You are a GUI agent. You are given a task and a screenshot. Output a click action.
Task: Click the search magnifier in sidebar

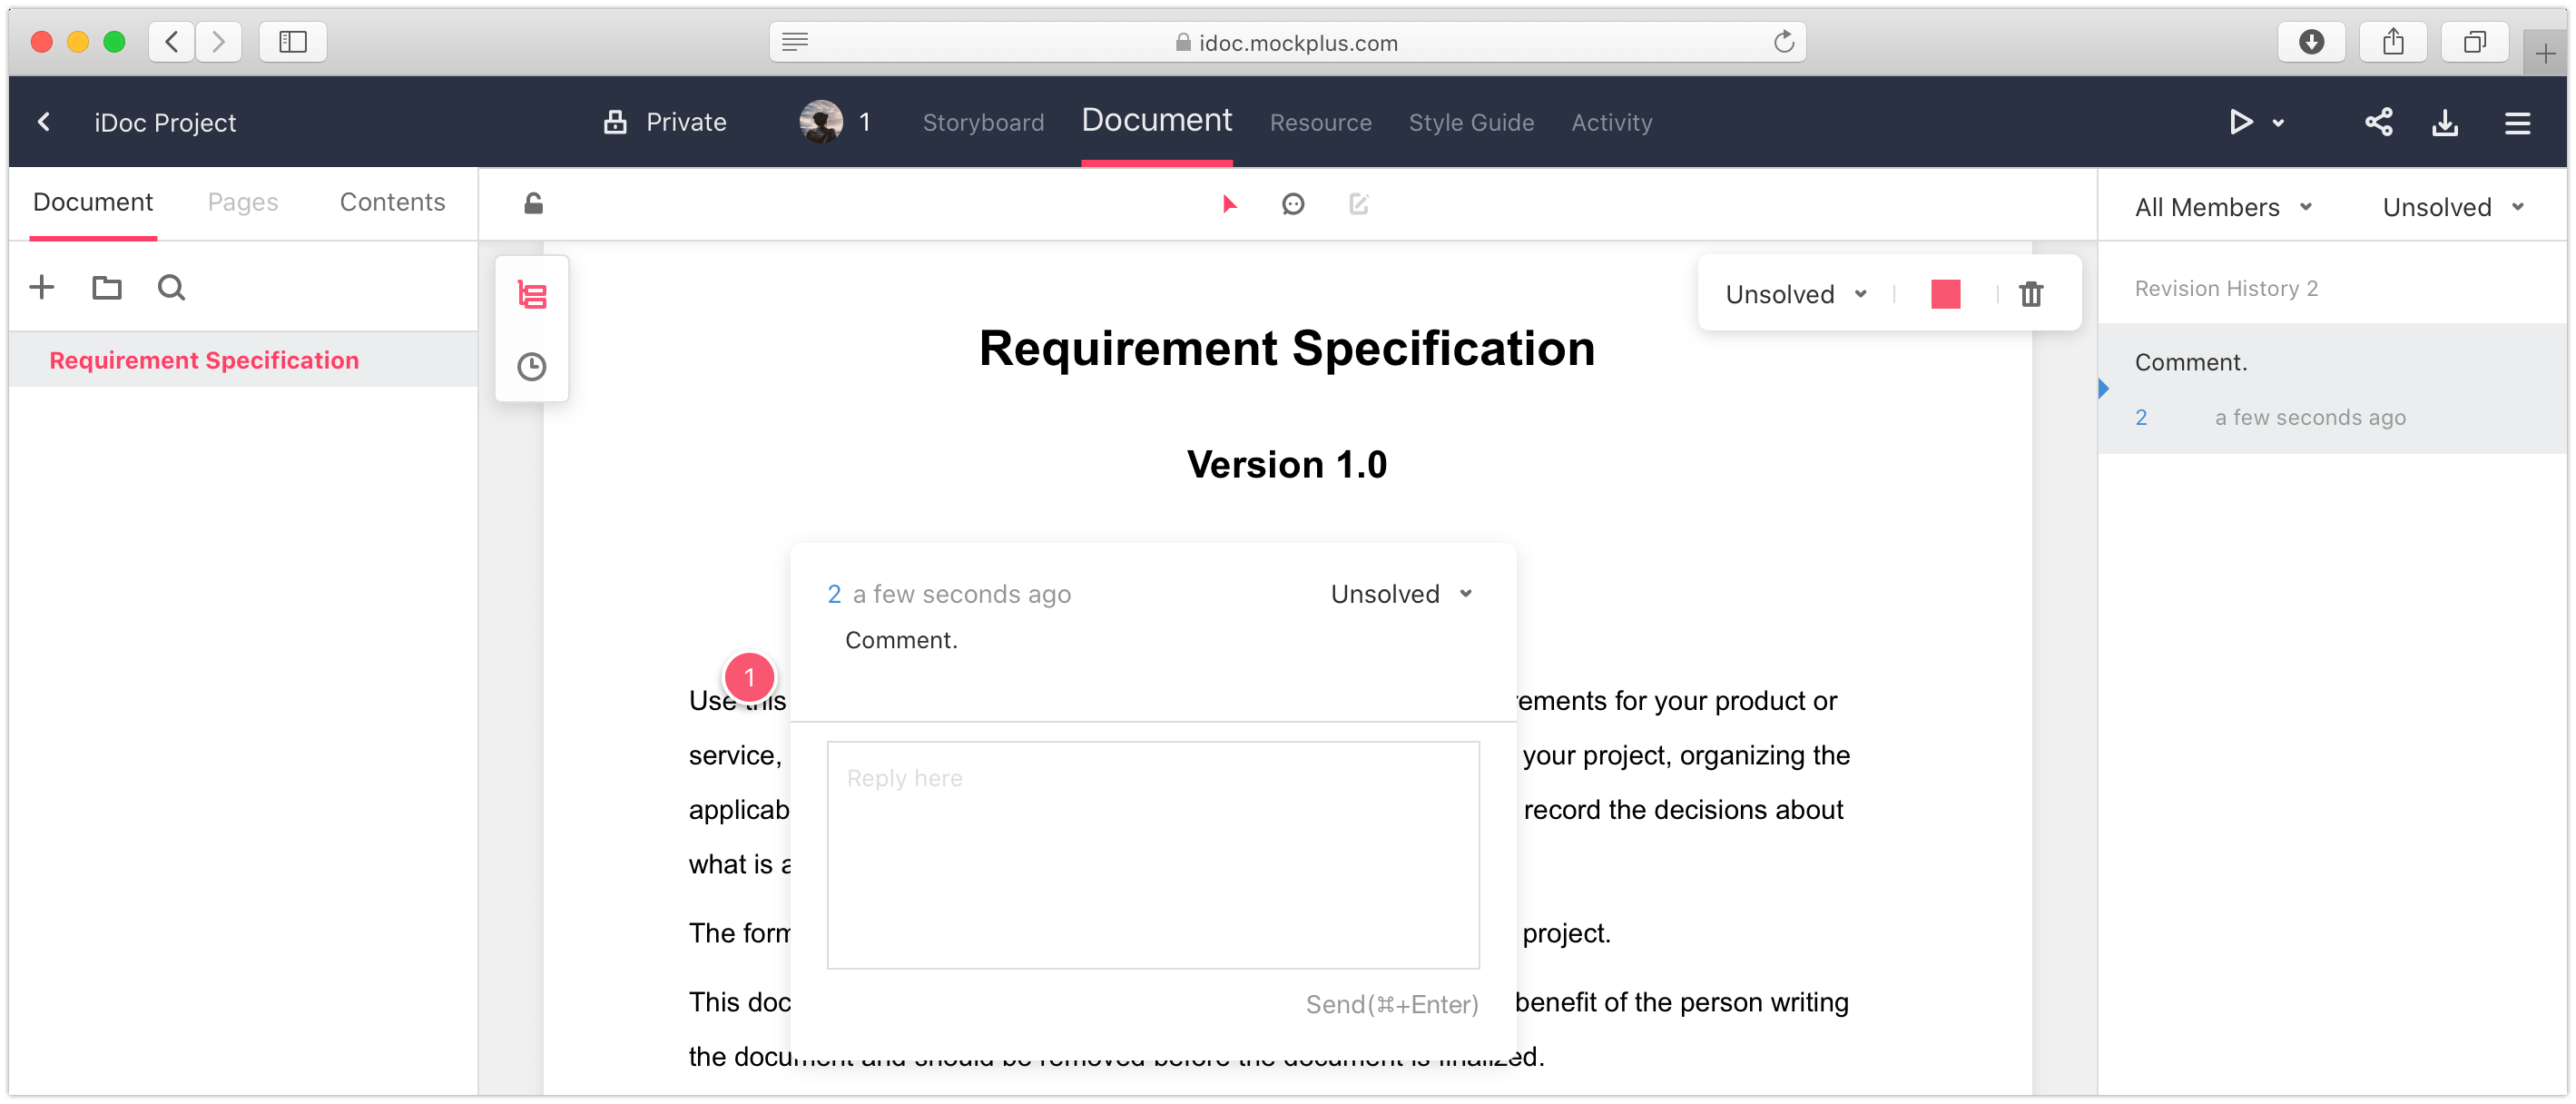click(x=171, y=288)
